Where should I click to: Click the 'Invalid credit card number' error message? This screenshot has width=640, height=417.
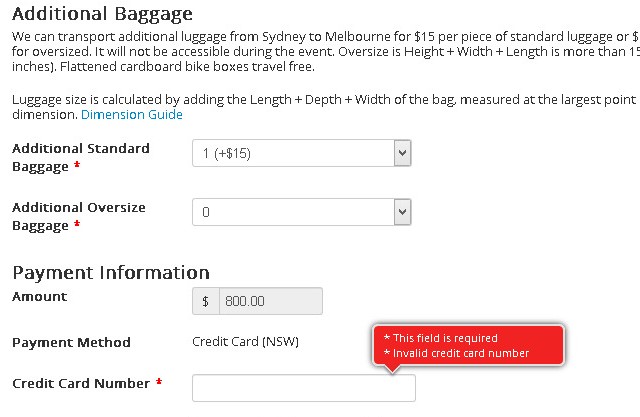(456, 353)
